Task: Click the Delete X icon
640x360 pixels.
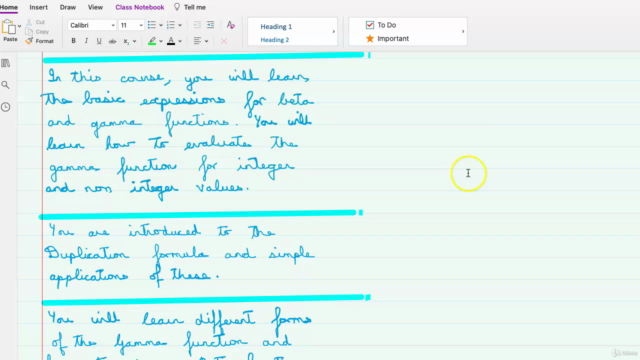Action: coord(224,41)
